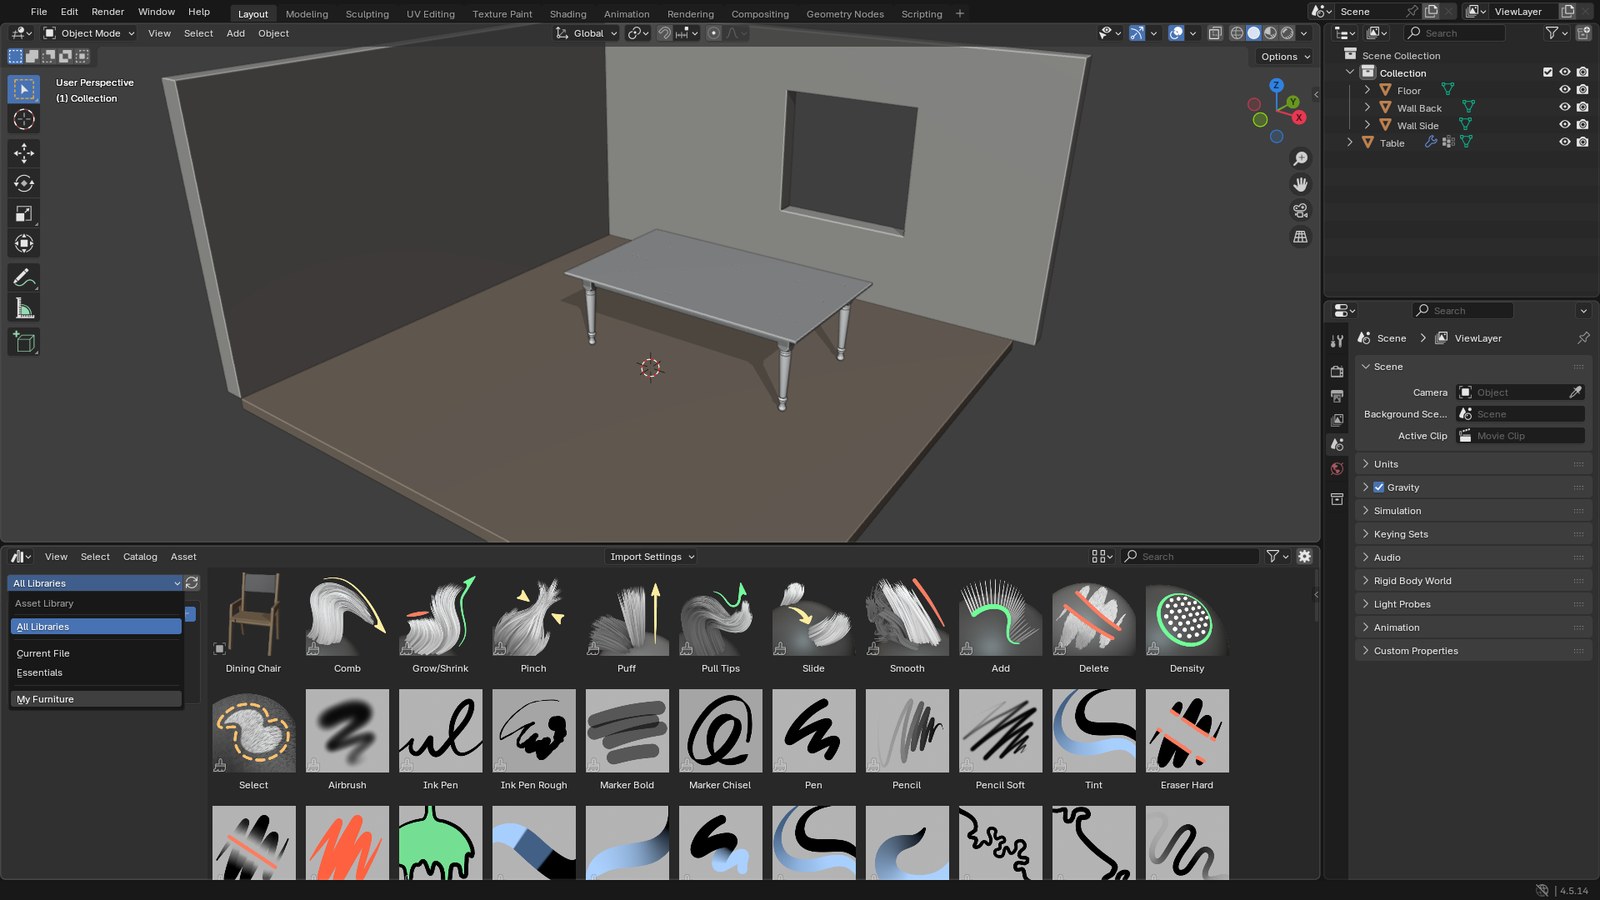Screen dimensions: 1600x900
Task: Open the Render menu
Action: click(108, 12)
